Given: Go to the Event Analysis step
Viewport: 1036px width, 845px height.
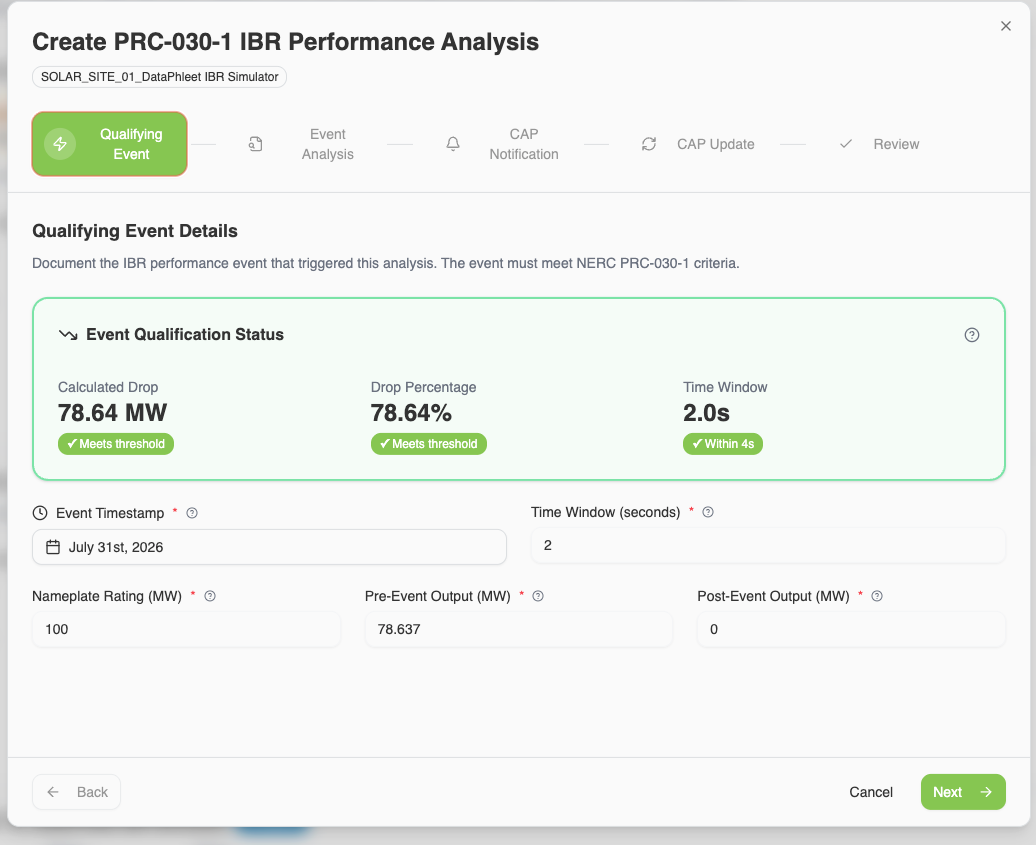Looking at the screenshot, I should (302, 144).
